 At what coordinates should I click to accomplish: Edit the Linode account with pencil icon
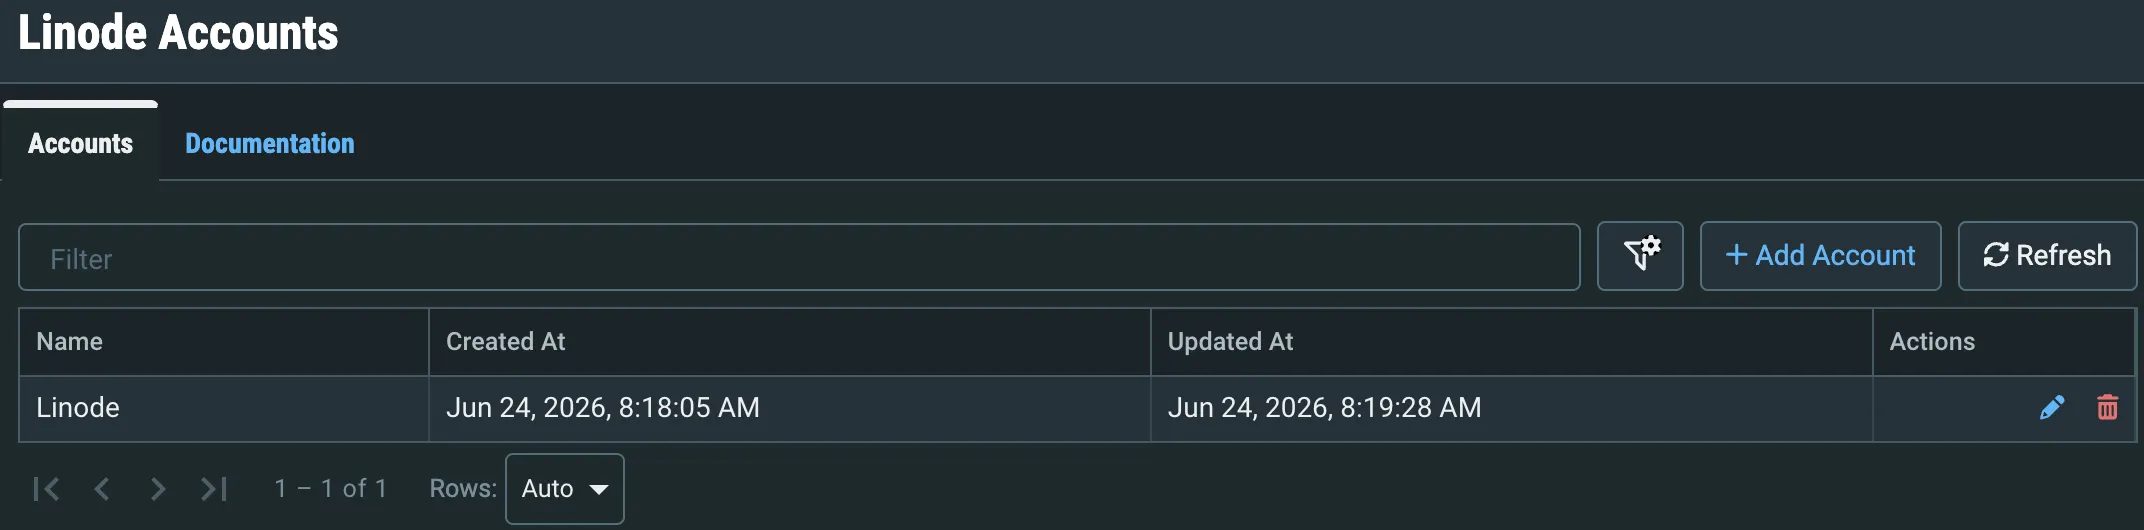pyautogui.click(x=2052, y=407)
